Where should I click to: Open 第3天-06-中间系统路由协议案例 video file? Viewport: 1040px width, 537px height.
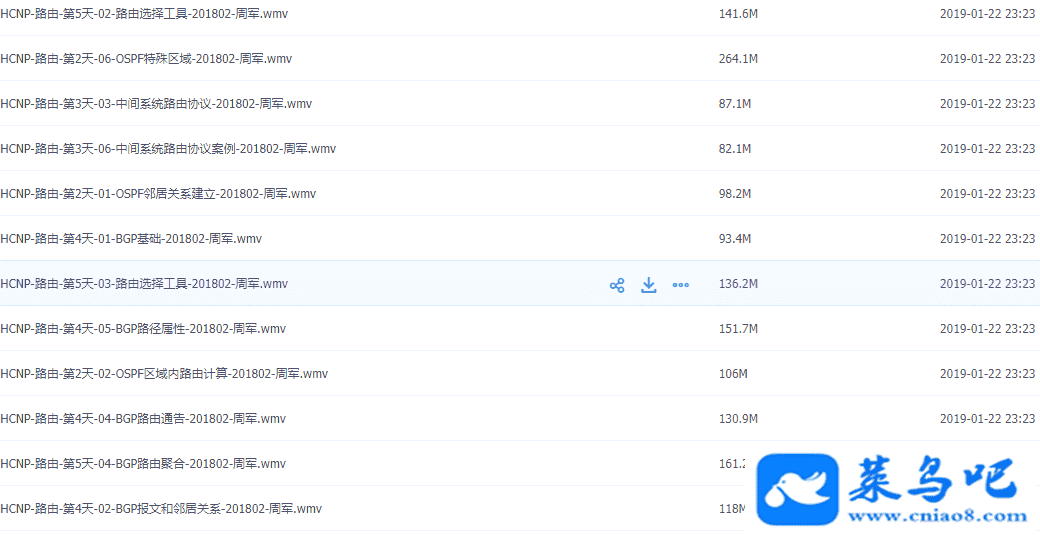tap(168, 149)
